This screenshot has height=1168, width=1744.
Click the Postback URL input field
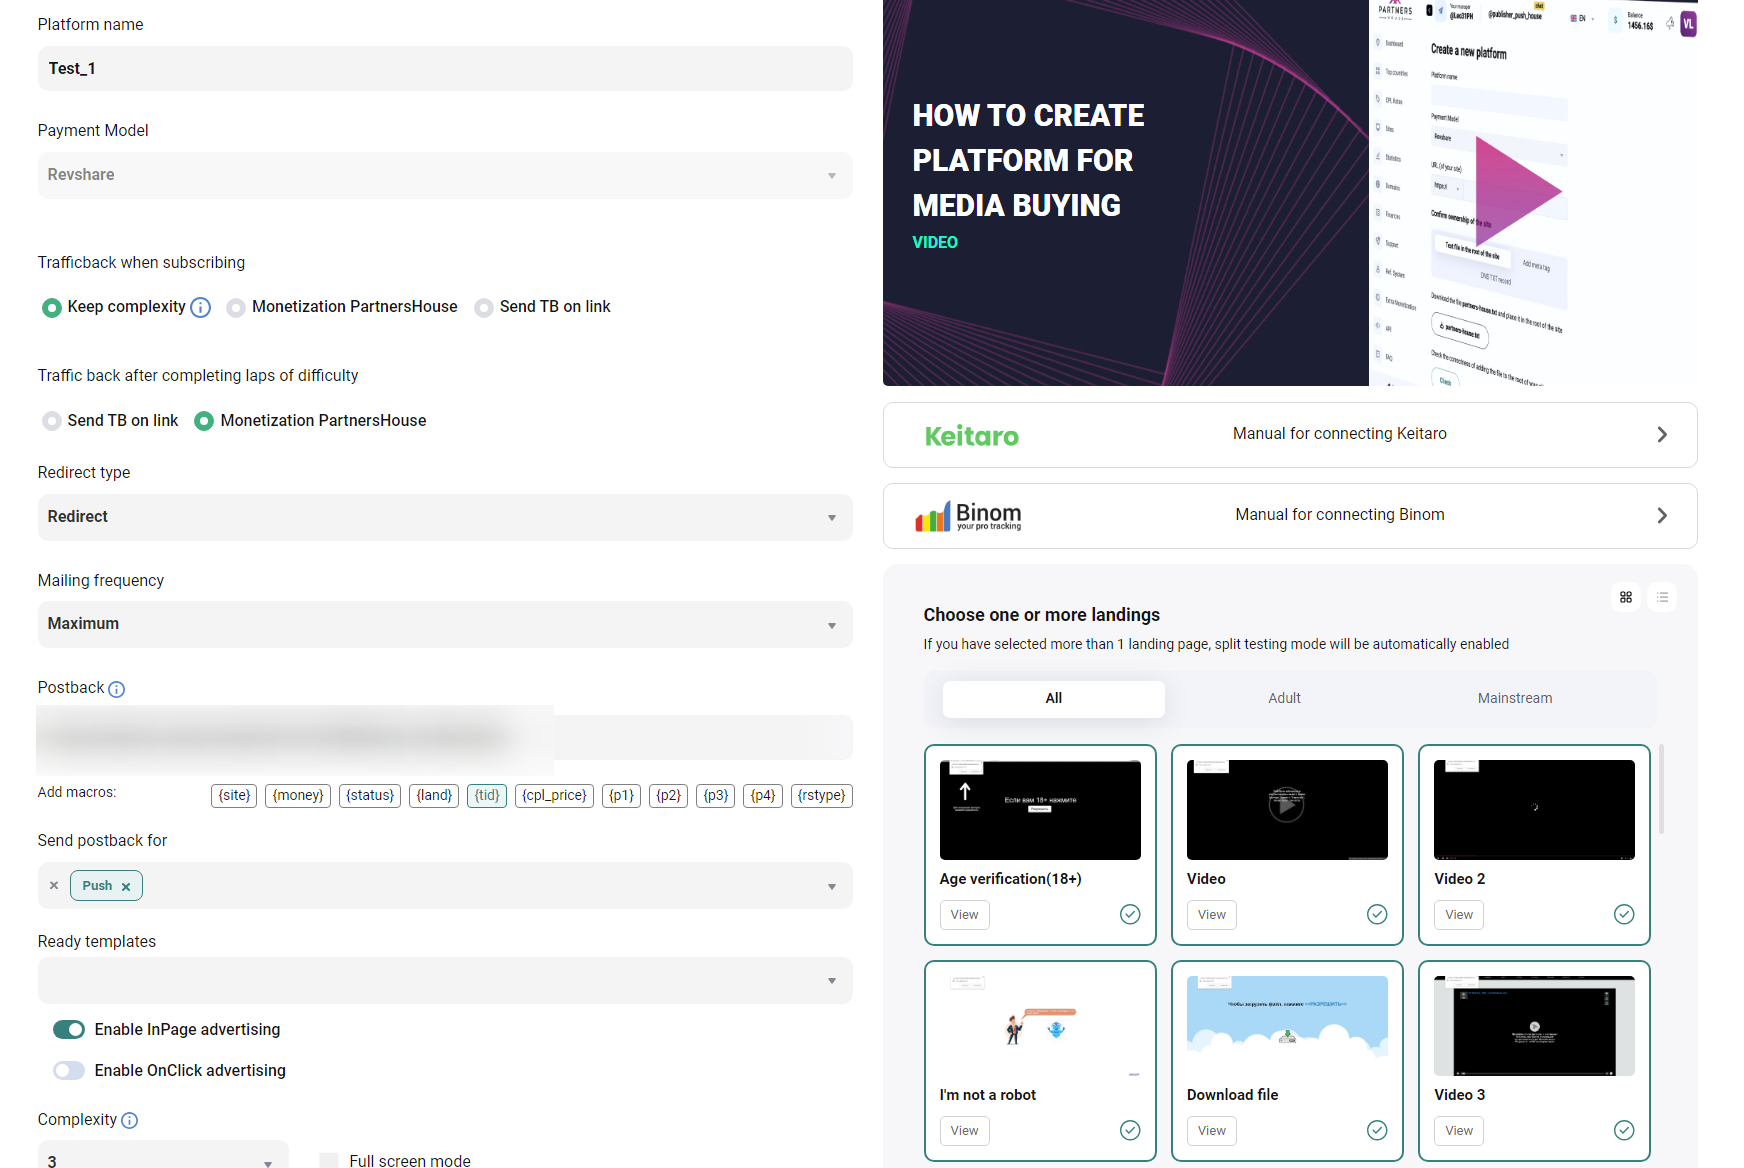445,738
